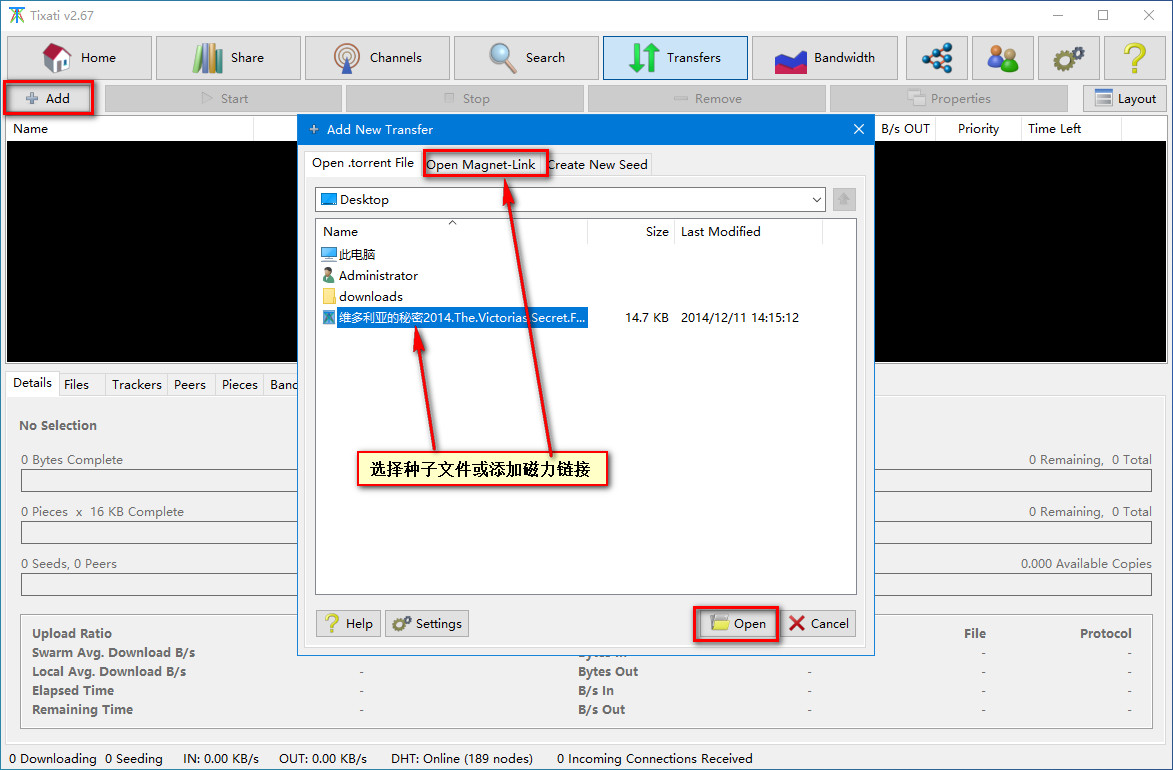Select the downloads folder

click(363, 296)
